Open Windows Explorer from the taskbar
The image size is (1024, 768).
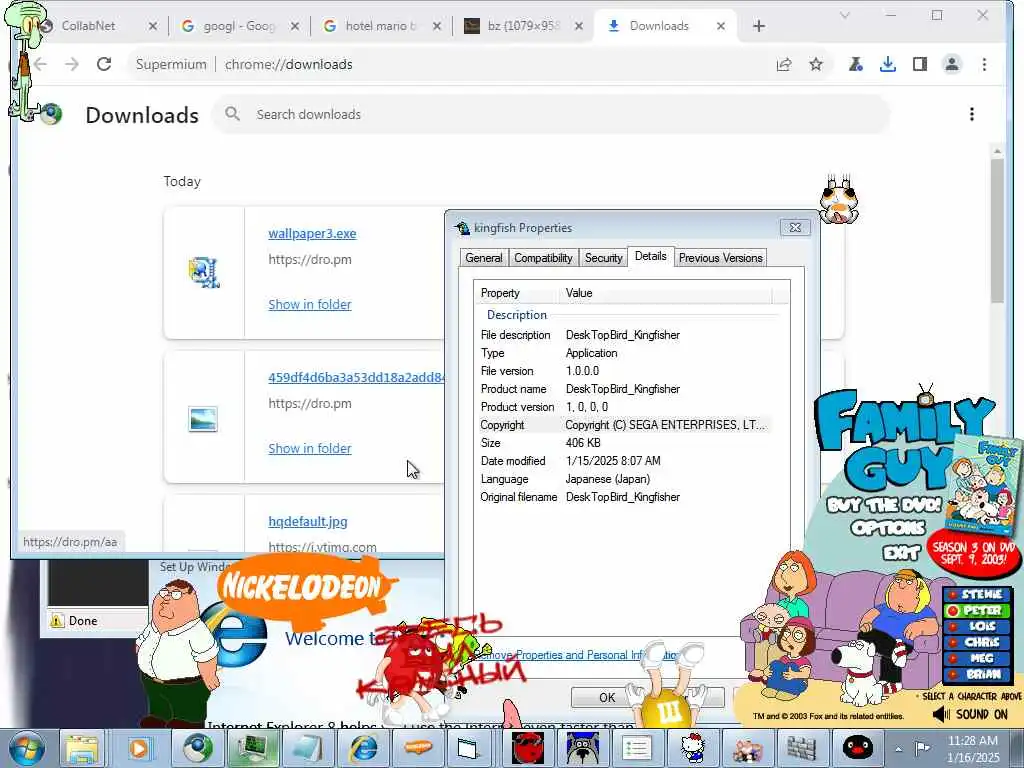tap(82, 748)
